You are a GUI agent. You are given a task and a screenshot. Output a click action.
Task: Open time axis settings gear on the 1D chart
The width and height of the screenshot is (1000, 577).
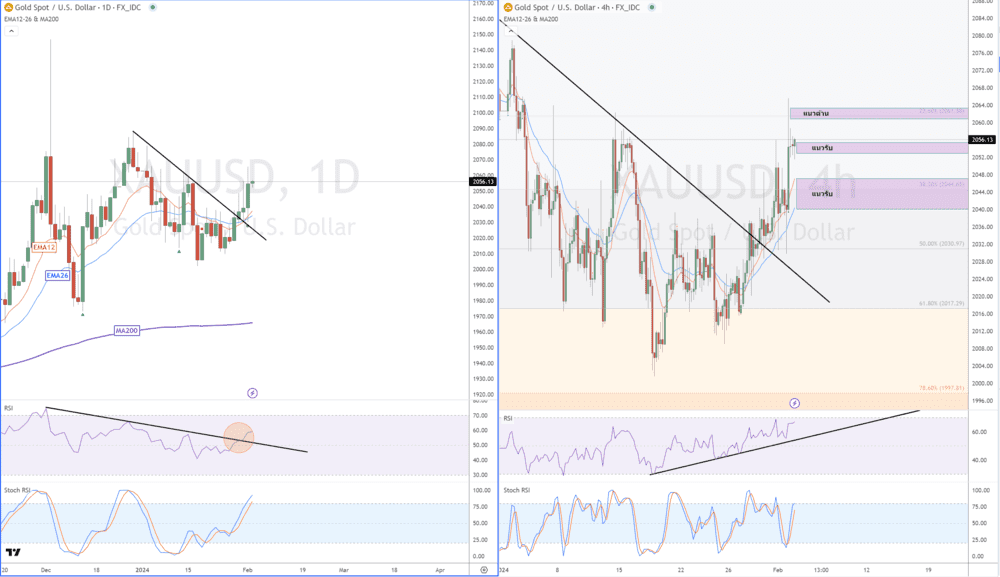[x=483, y=569]
